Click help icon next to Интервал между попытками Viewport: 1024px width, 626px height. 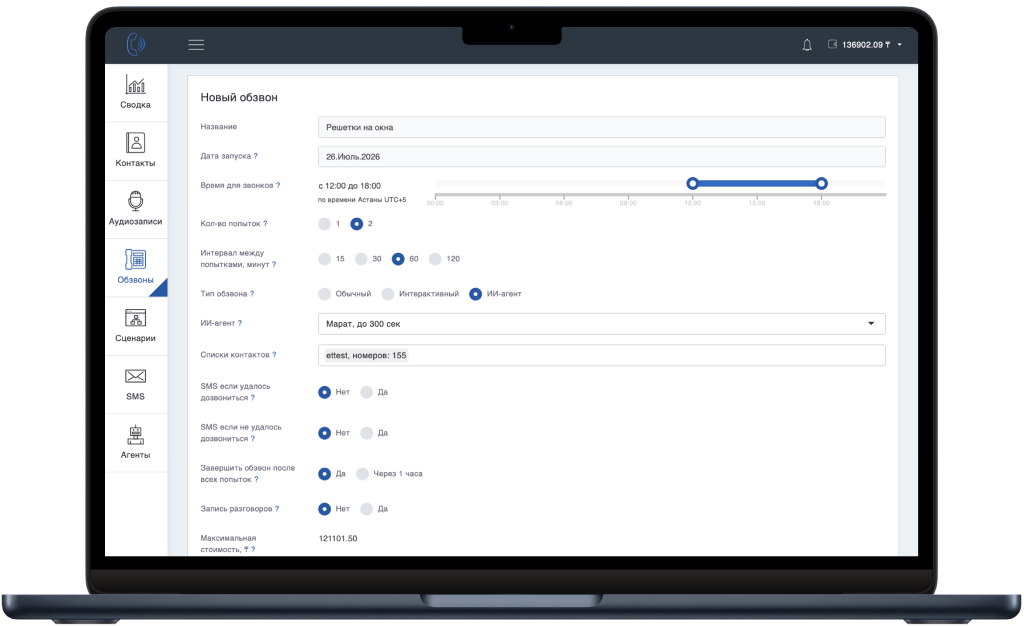[274, 264]
